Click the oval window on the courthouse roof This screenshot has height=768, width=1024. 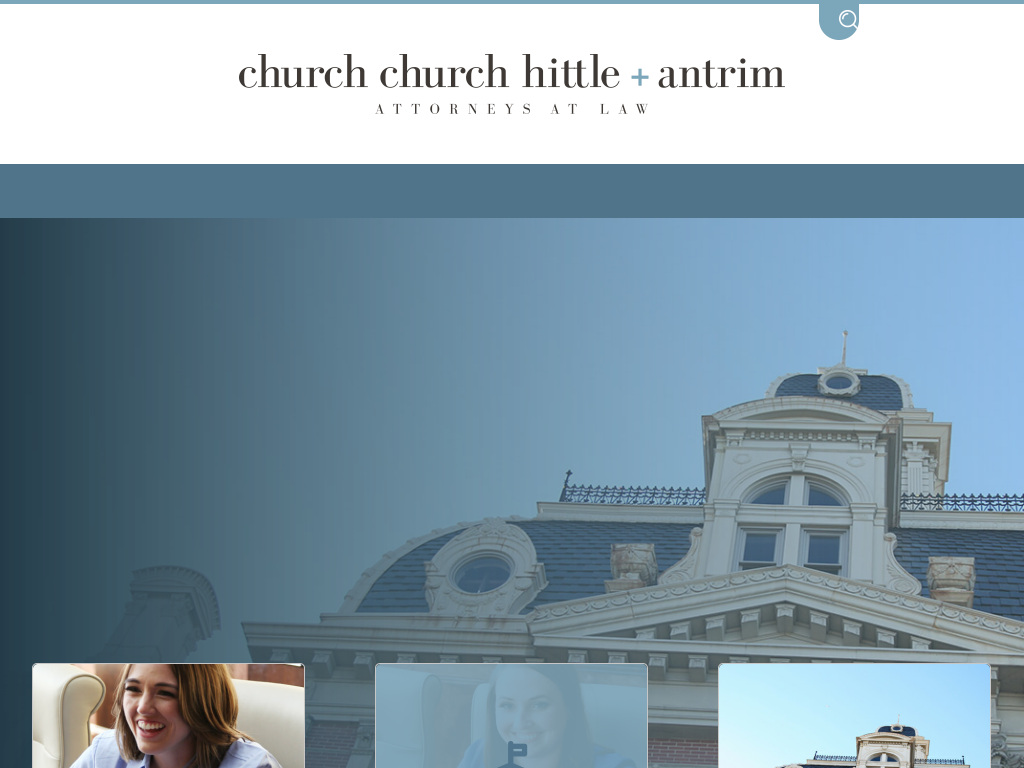[482, 574]
